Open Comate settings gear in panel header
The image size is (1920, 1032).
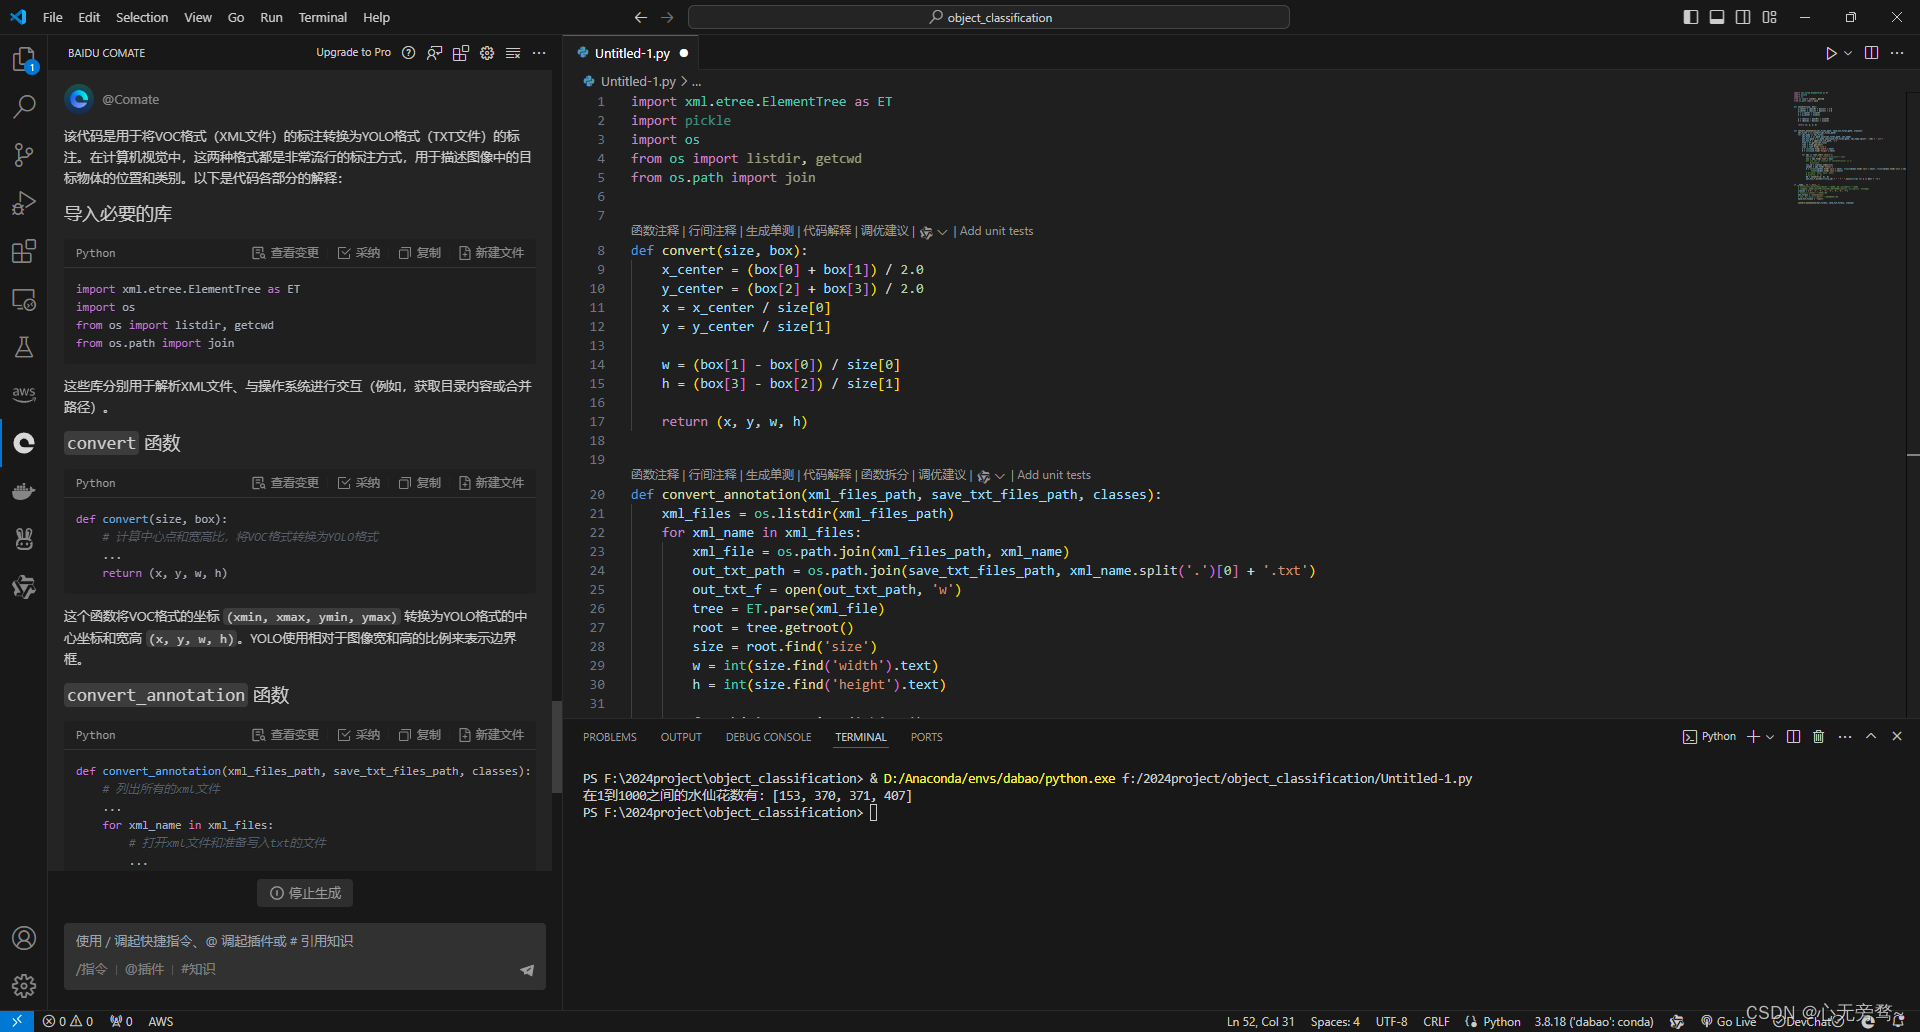(487, 53)
